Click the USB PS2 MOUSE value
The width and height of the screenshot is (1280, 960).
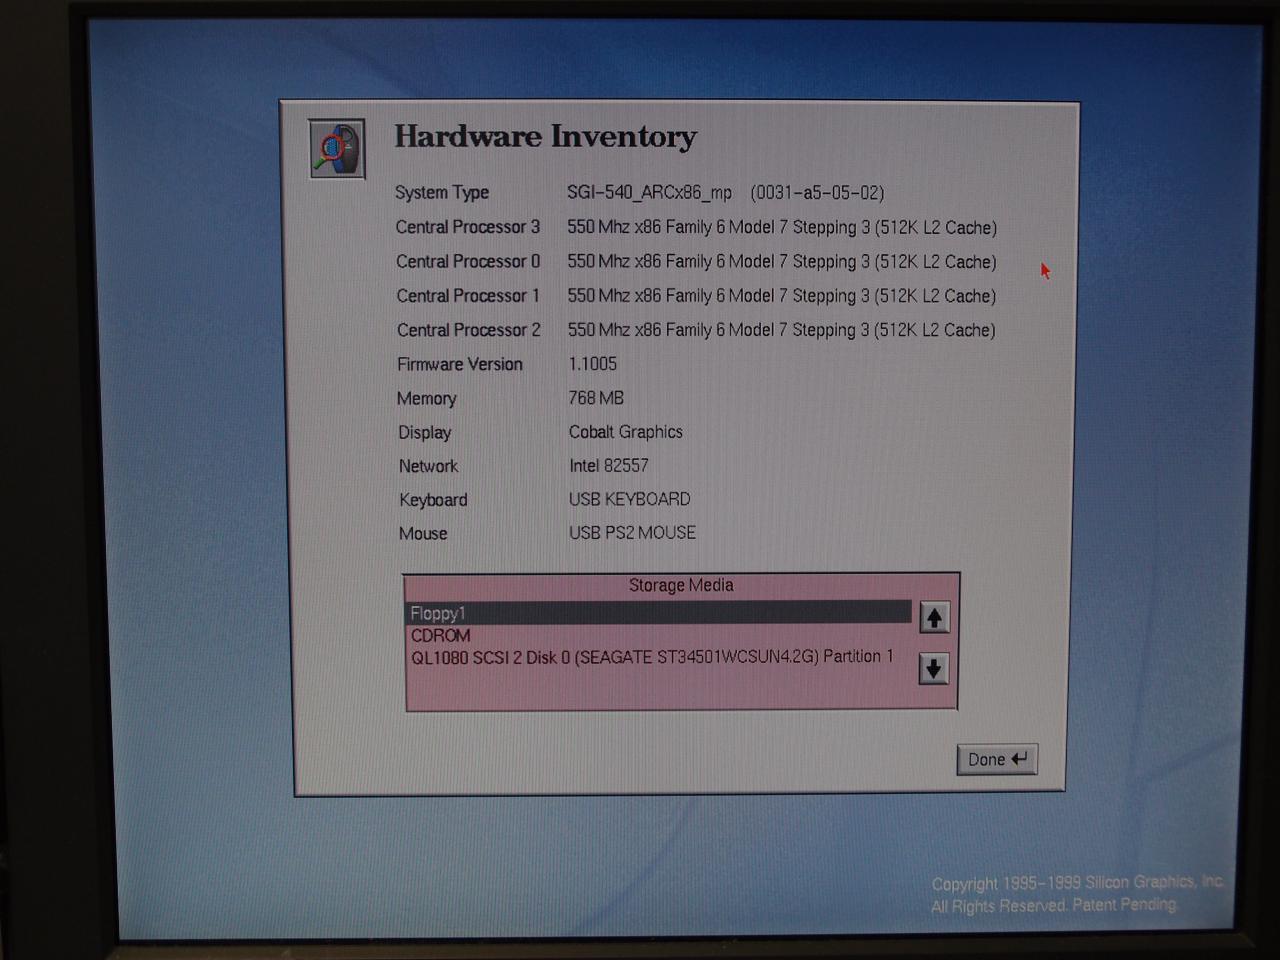click(x=633, y=533)
